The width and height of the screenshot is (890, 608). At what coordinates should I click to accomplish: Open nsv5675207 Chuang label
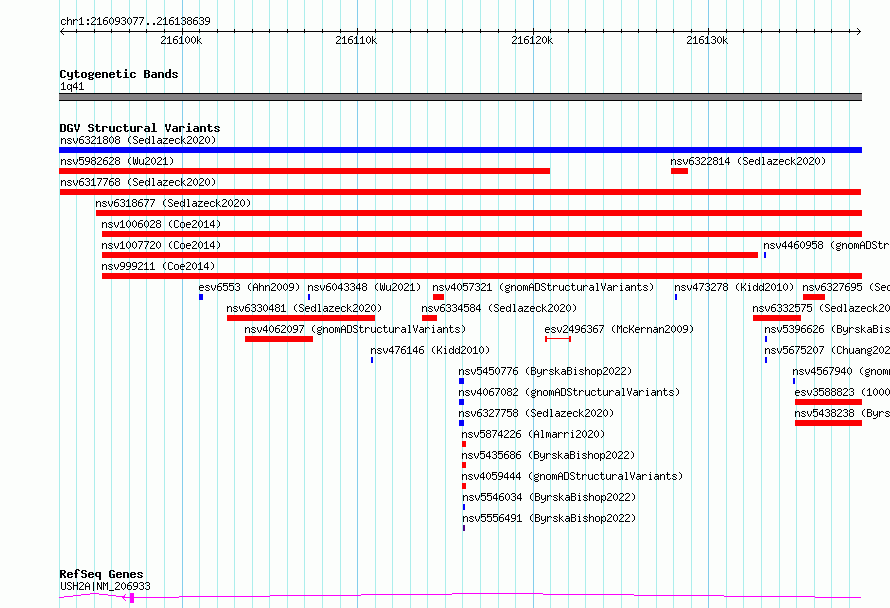pos(827,350)
